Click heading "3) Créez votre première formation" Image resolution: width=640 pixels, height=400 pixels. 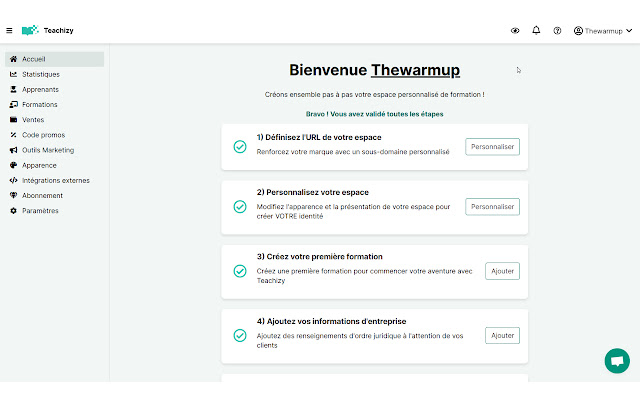coord(320,257)
